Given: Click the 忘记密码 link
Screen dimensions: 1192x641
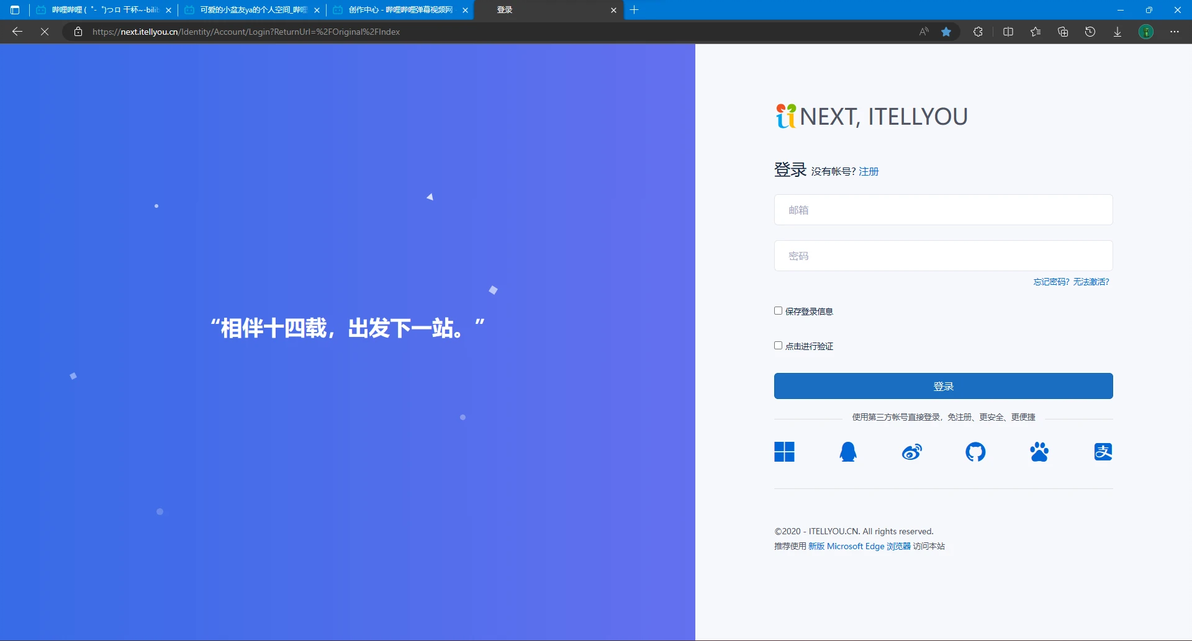Looking at the screenshot, I should pos(1051,282).
